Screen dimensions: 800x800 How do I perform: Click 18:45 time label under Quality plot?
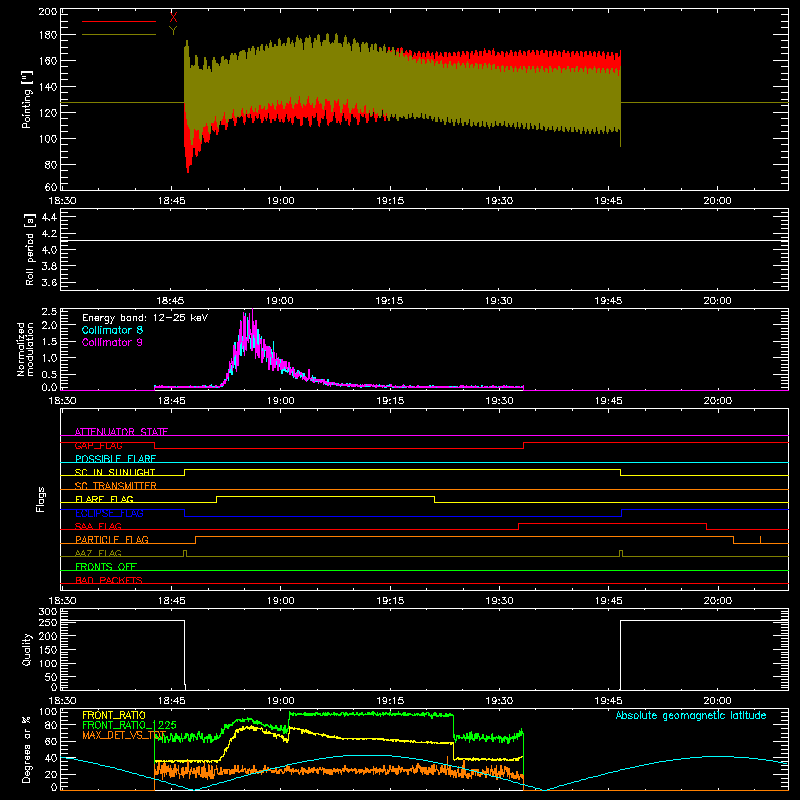(x=171, y=701)
